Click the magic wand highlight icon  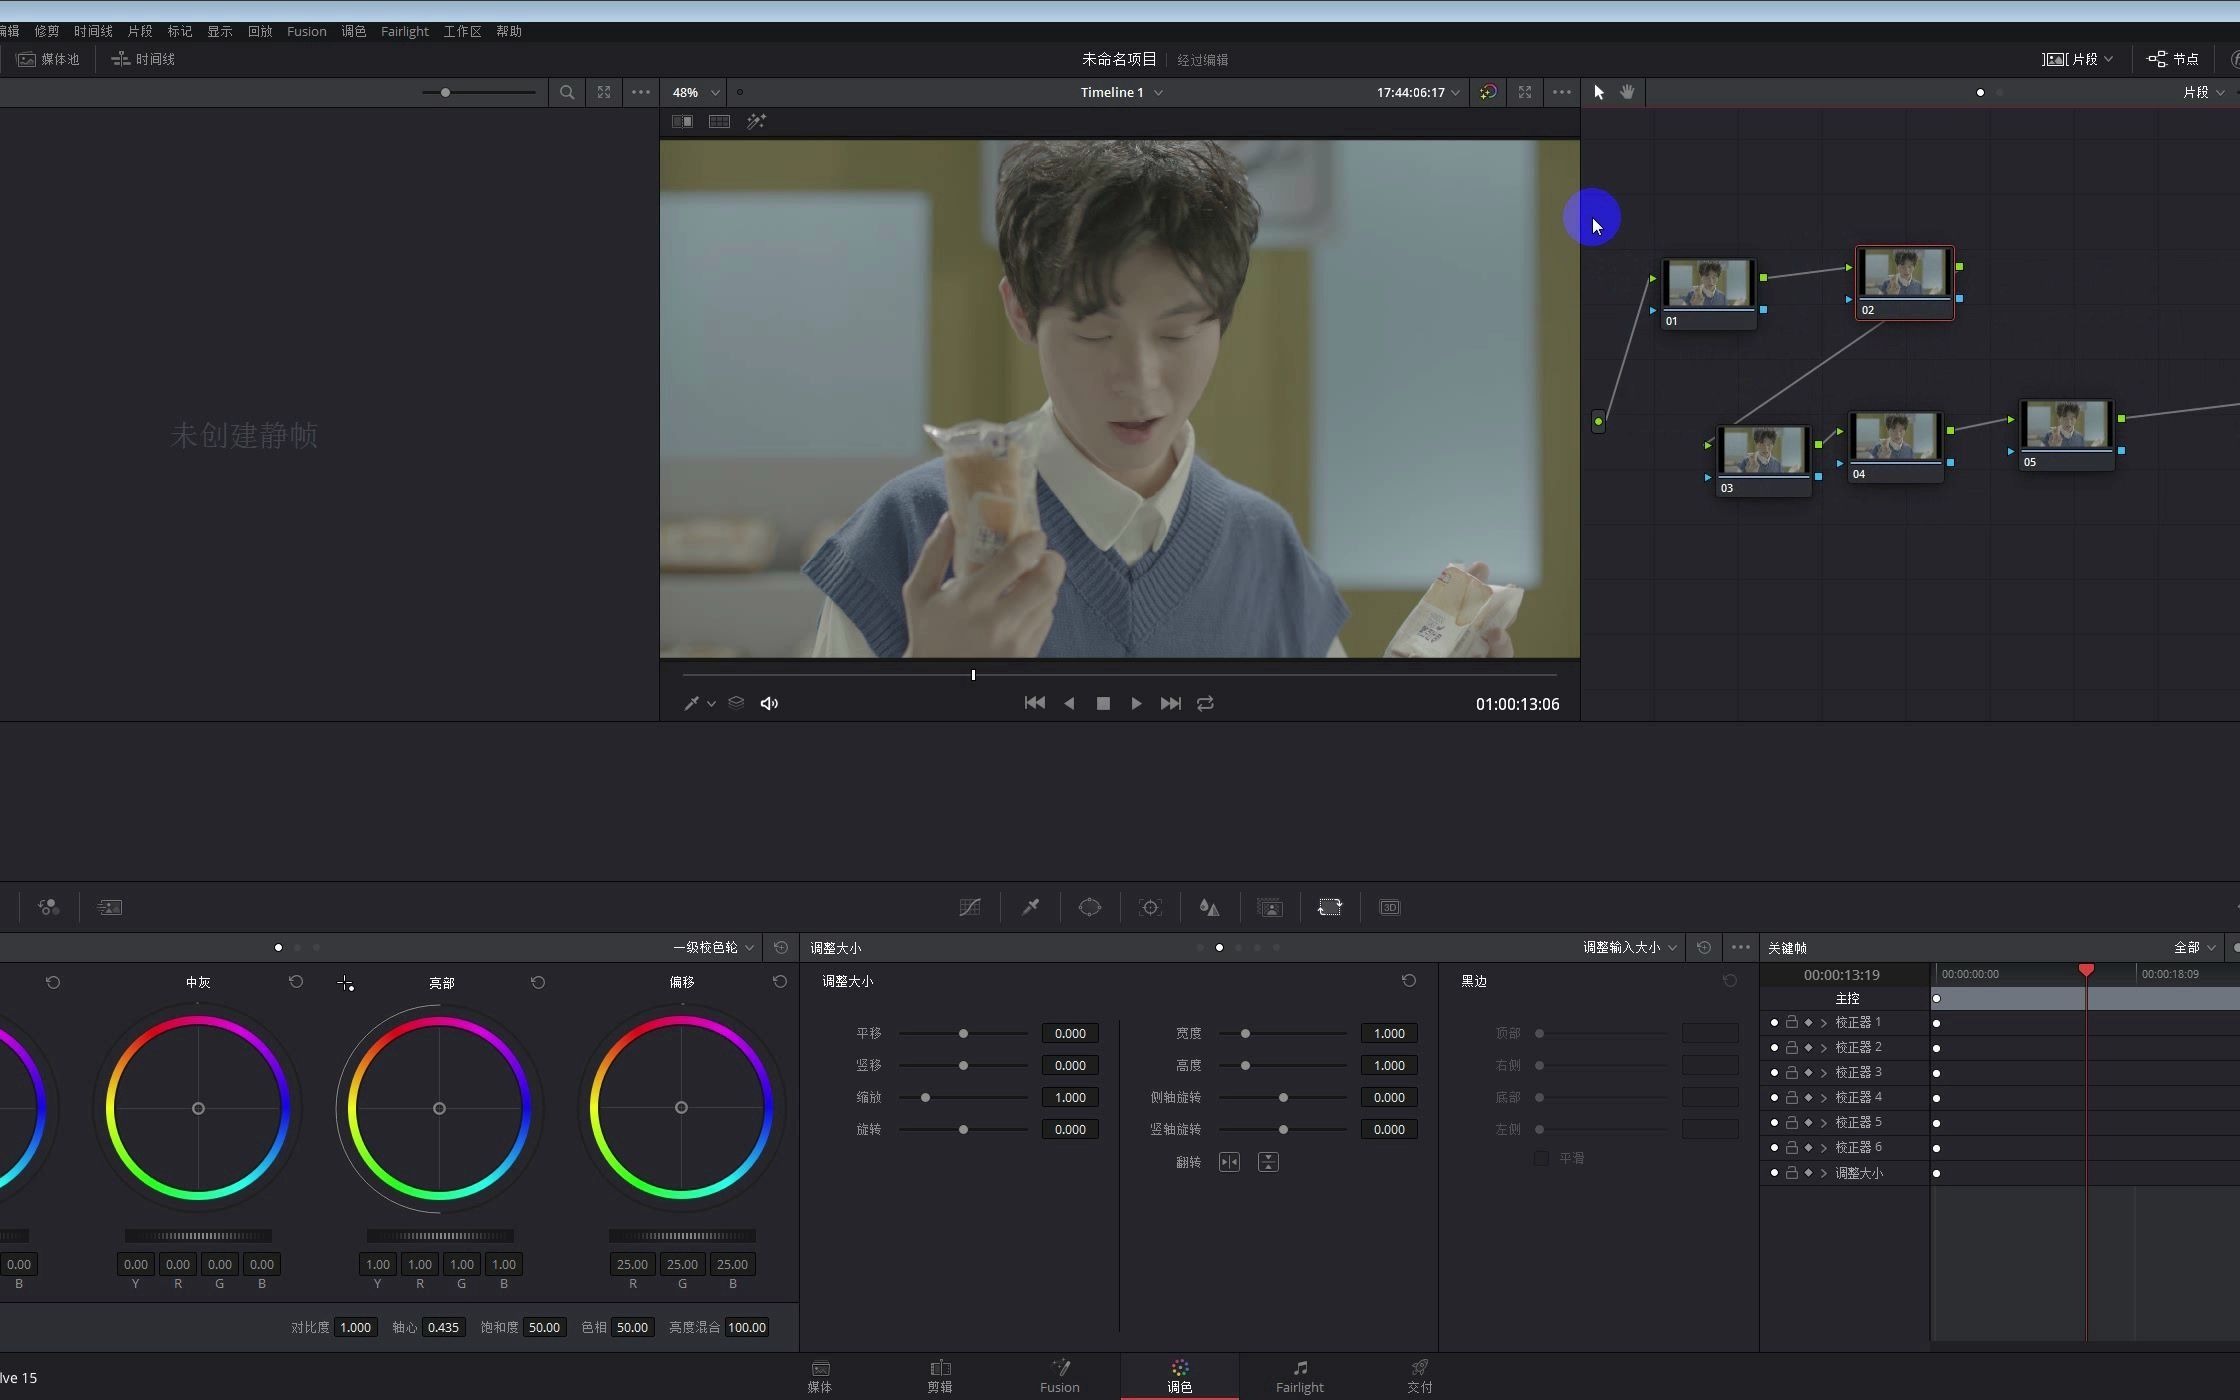pos(756,121)
